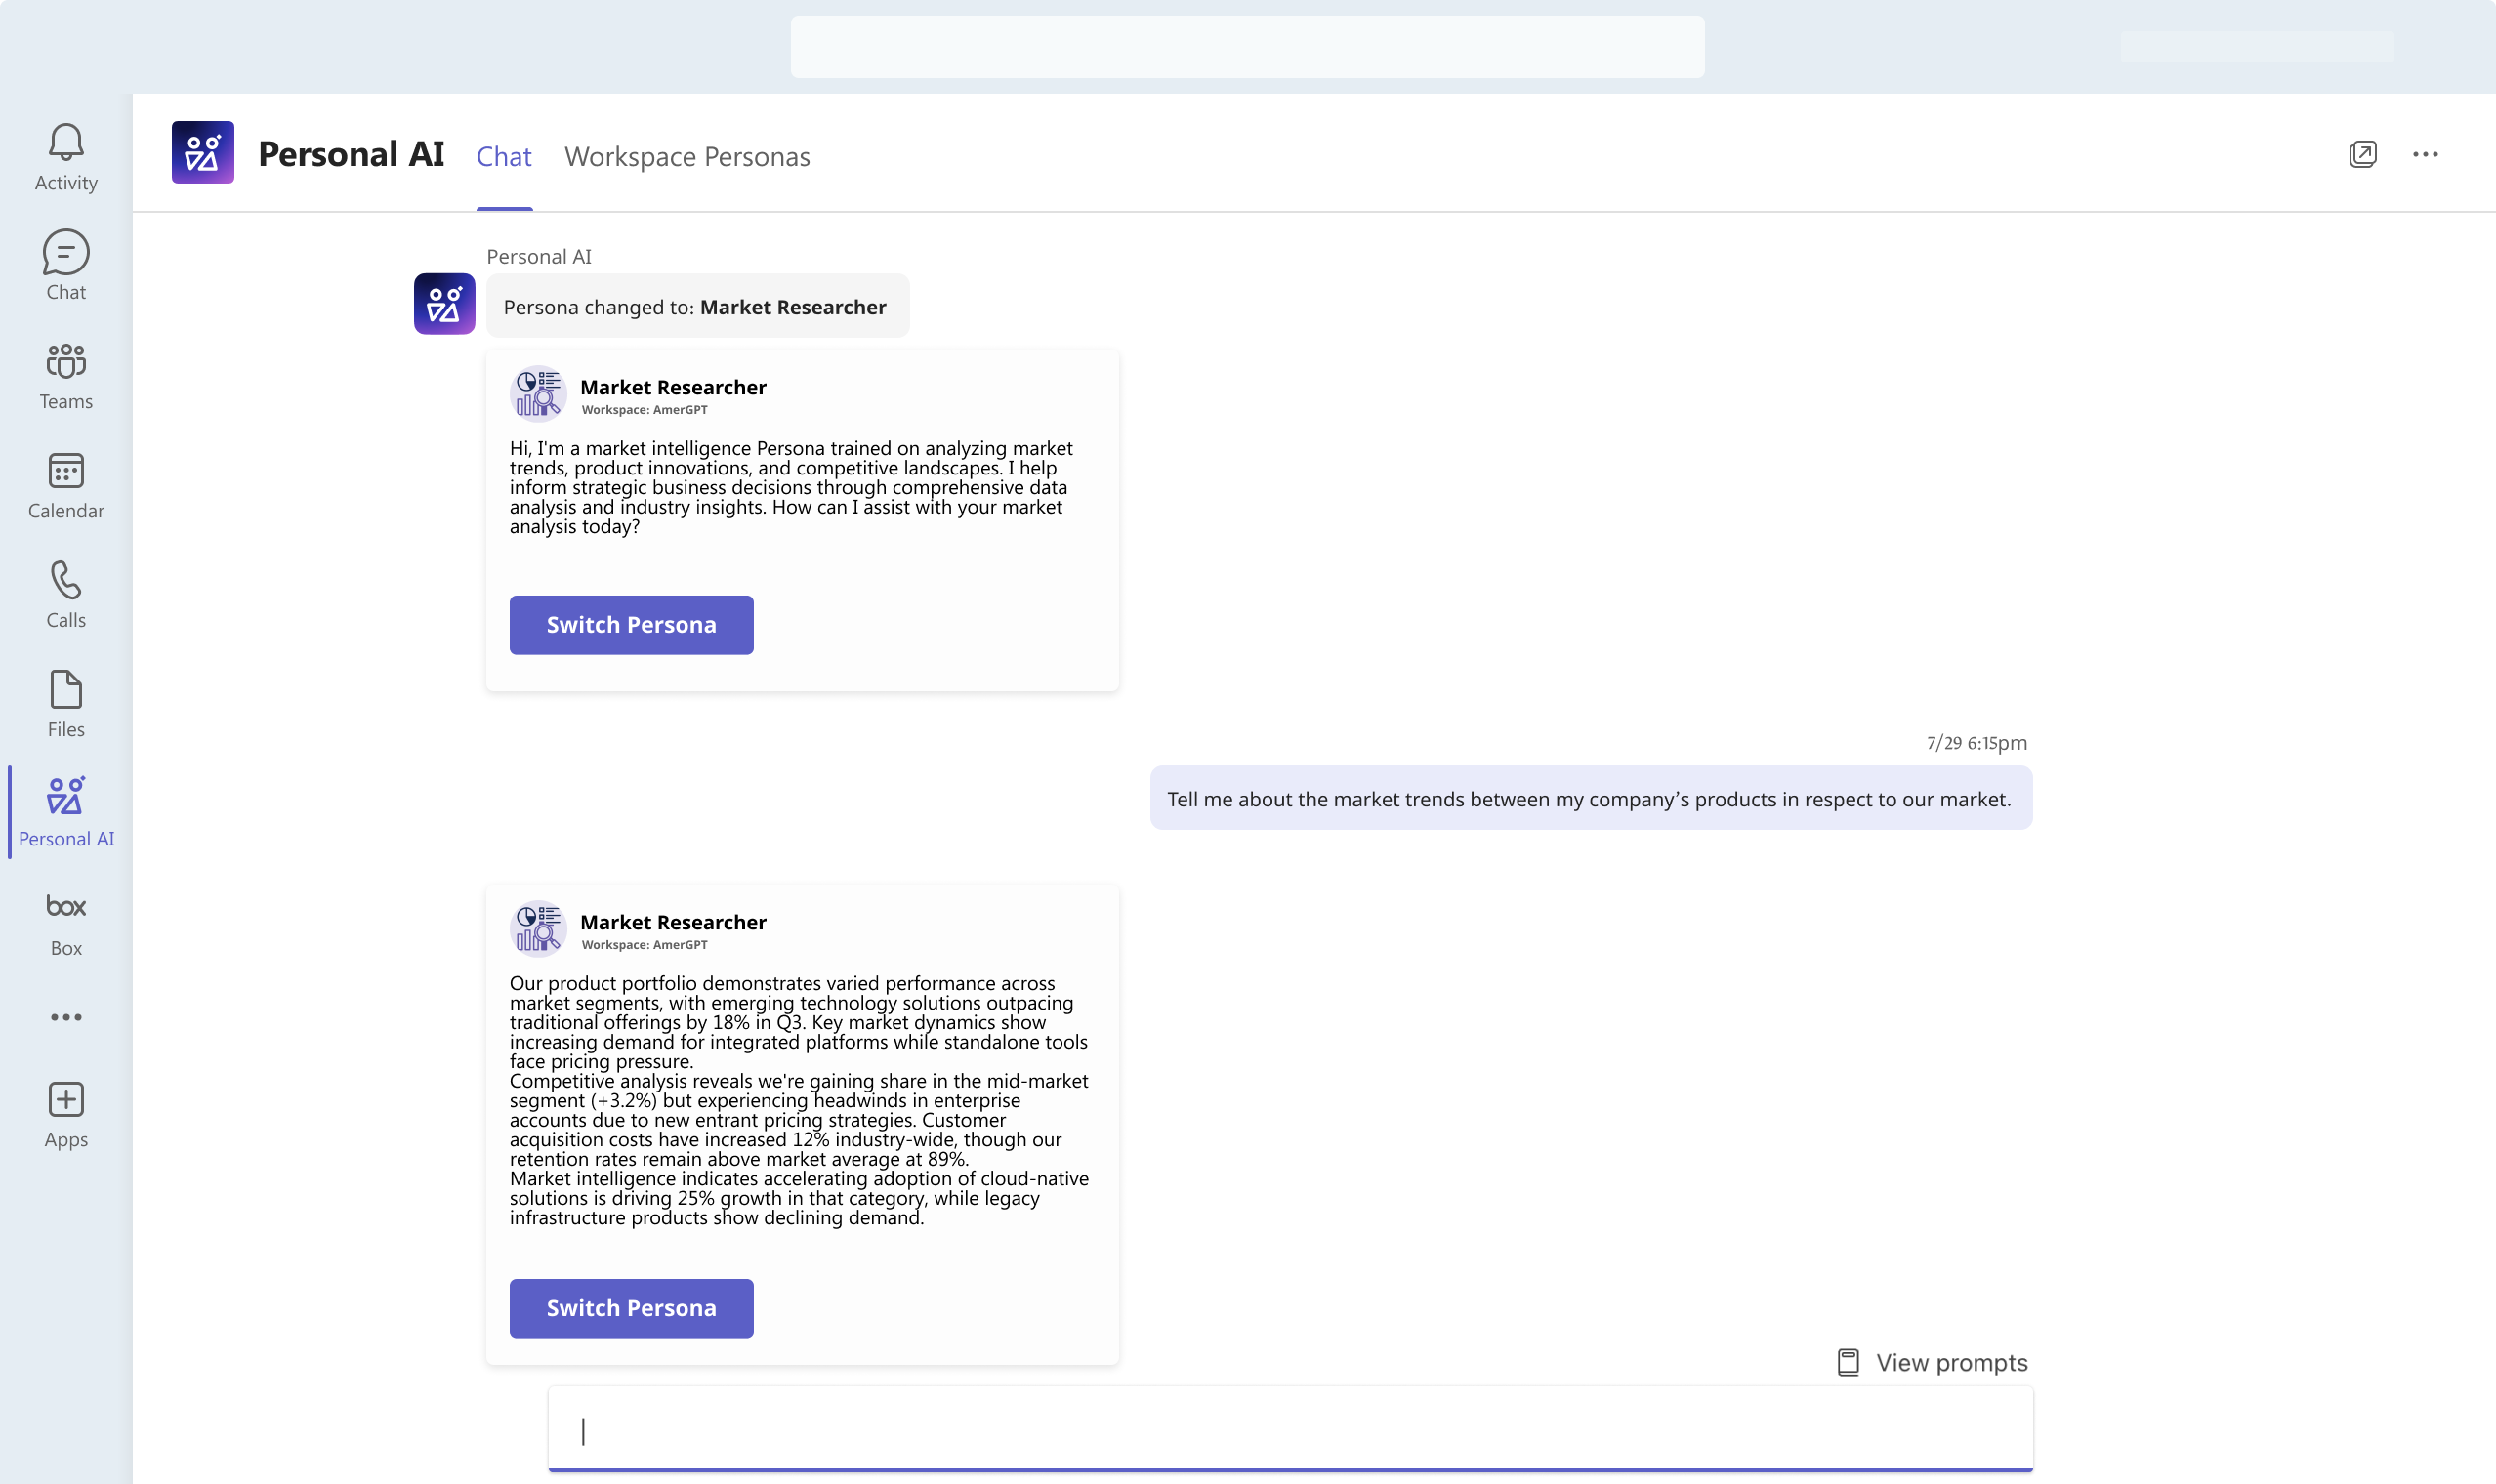Click the 7/29 6:15pm timestamp
Screen dimensions: 2496x1484
tap(1976, 743)
